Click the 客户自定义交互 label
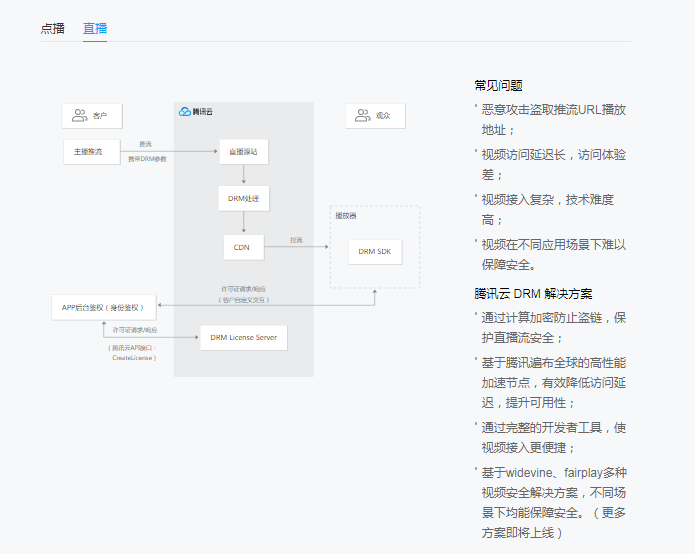 click(244, 300)
